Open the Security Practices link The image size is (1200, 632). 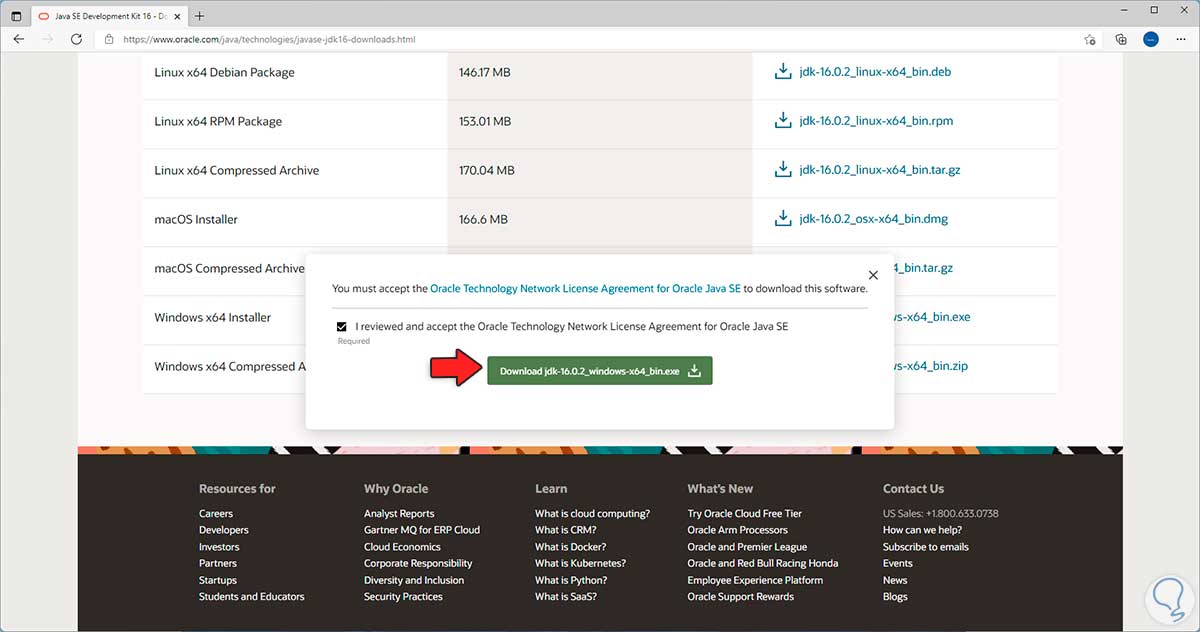[x=403, y=597]
